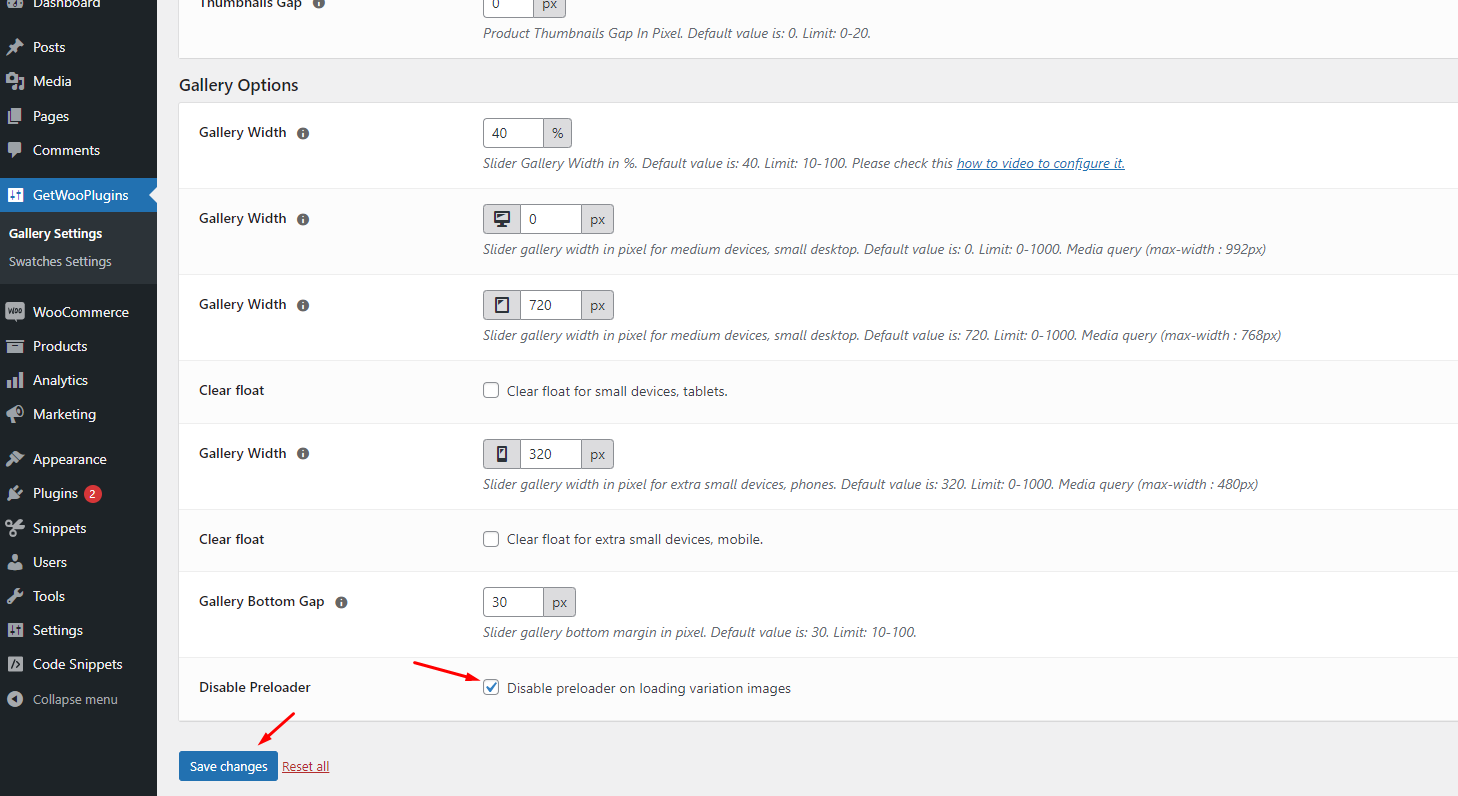Click medium devices width input showing 0

(551, 219)
